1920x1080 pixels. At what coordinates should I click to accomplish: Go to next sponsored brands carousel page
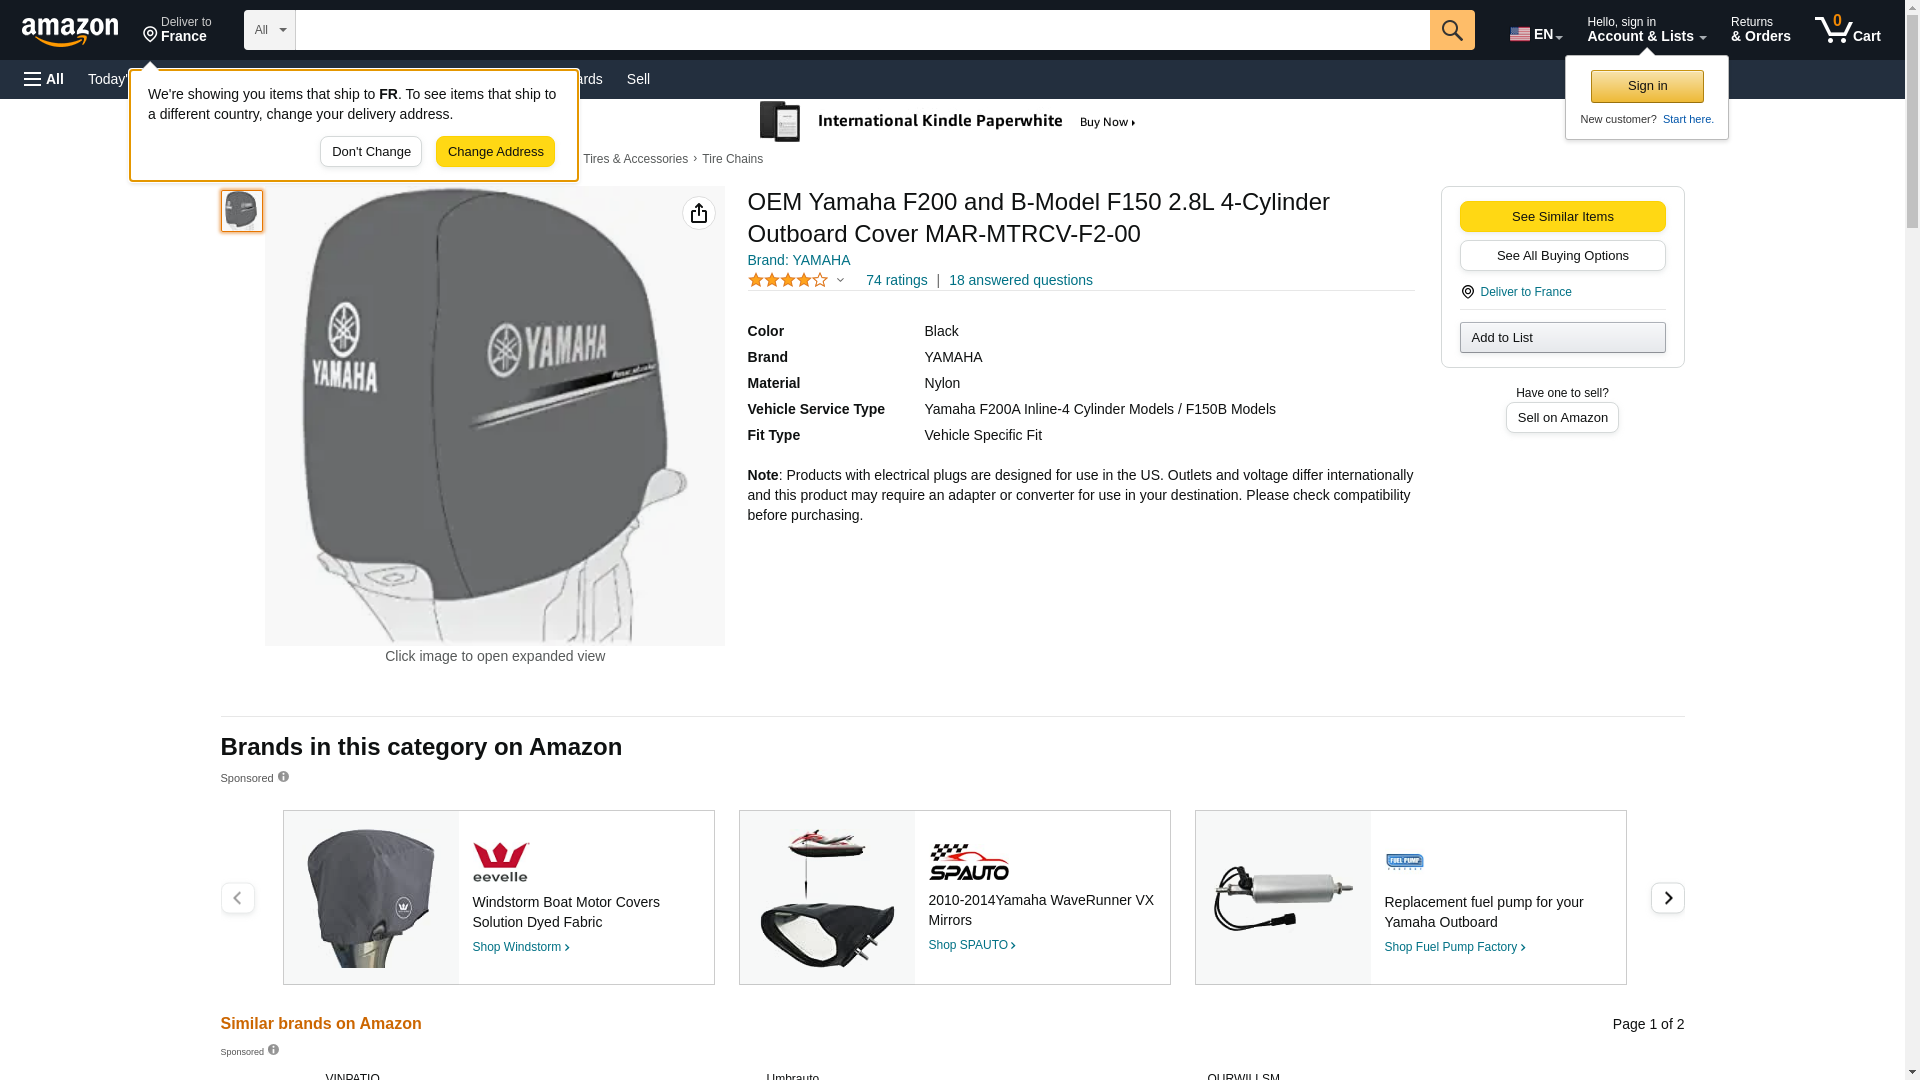tap(1667, 898)
